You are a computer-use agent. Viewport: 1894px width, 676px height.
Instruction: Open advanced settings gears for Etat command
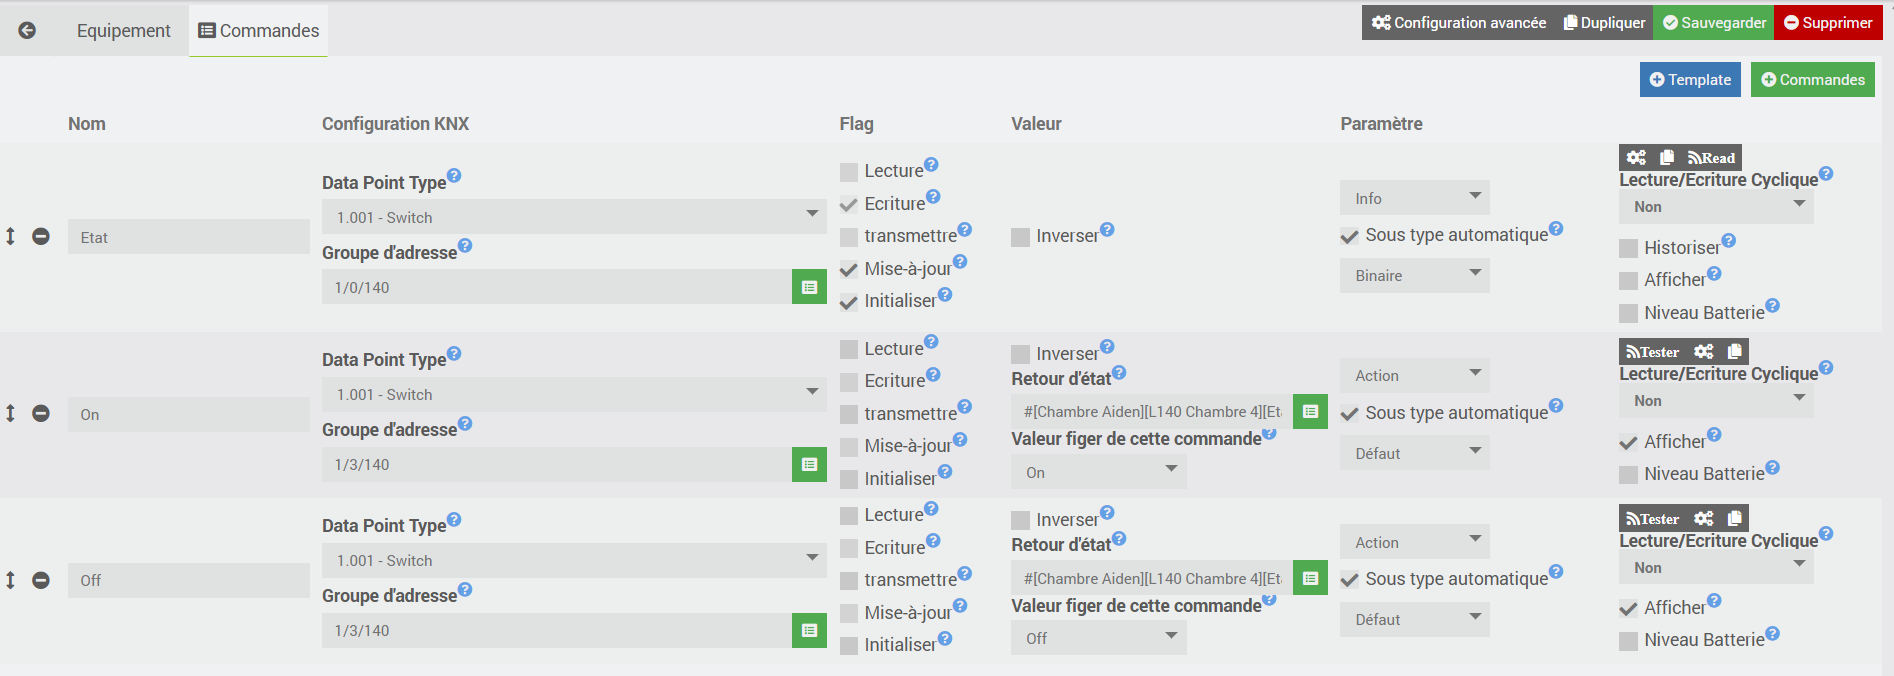click(1636, 157)
